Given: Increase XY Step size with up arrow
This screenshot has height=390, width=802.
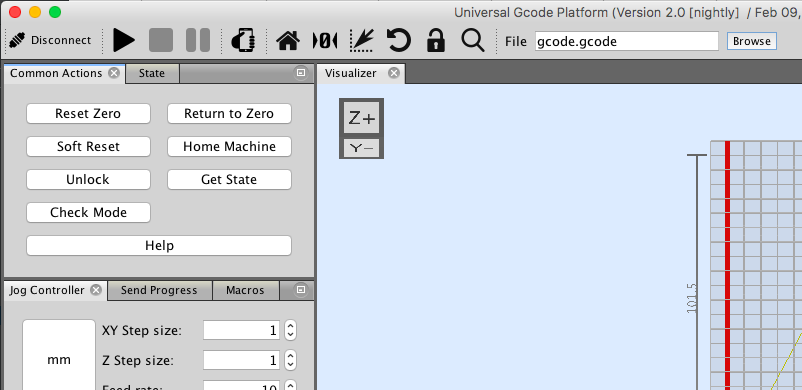Looking at the screenshot, I should click(290, 326).
